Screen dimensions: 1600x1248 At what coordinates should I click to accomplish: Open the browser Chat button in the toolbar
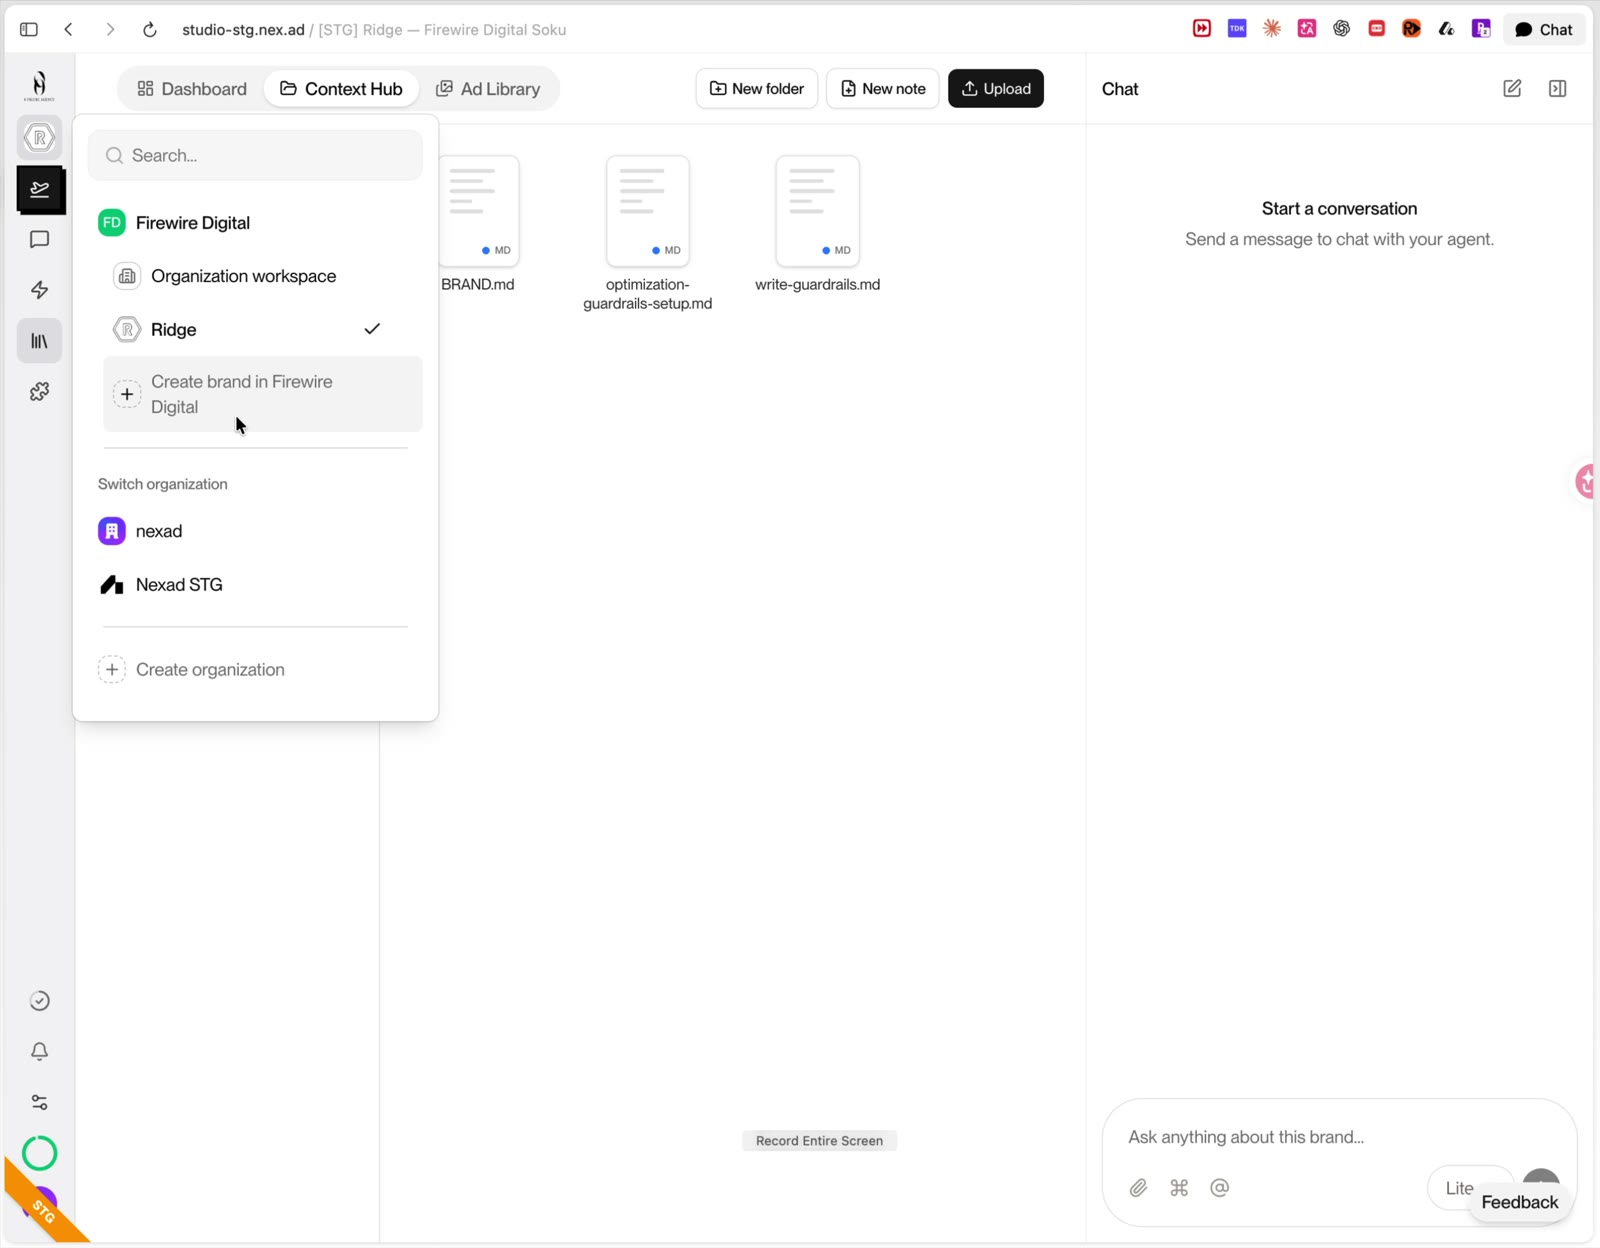(x=1544, y=29)
